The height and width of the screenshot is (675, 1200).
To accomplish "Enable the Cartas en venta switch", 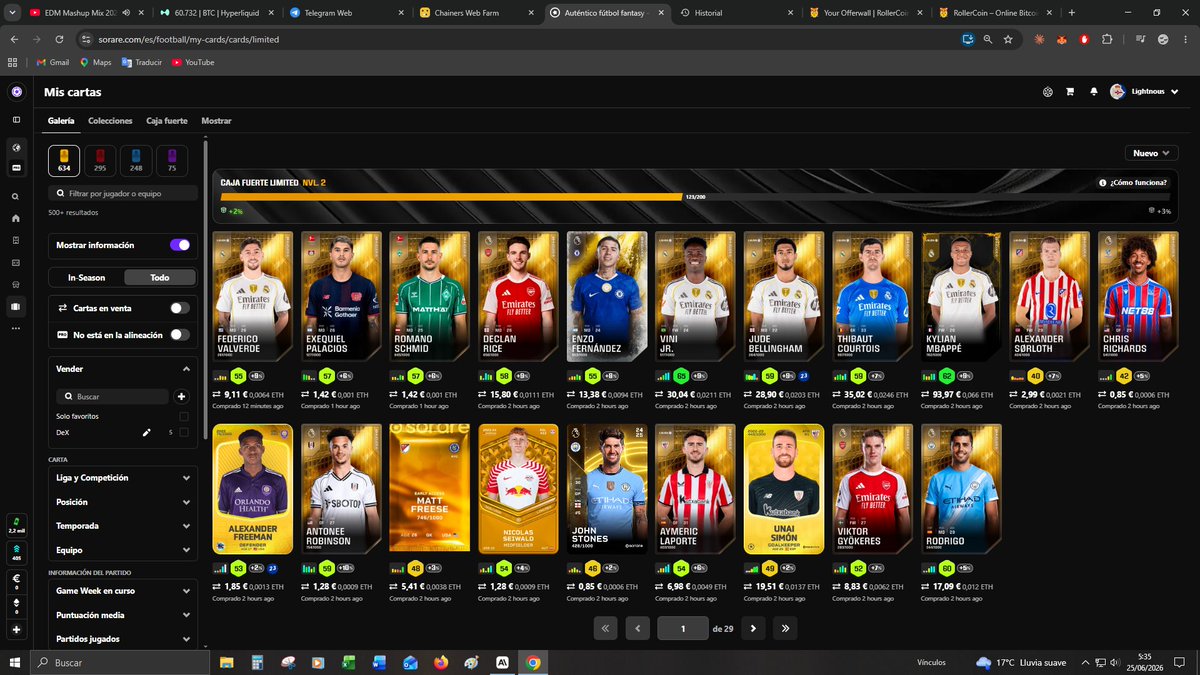I will click(x=180, y=308).
